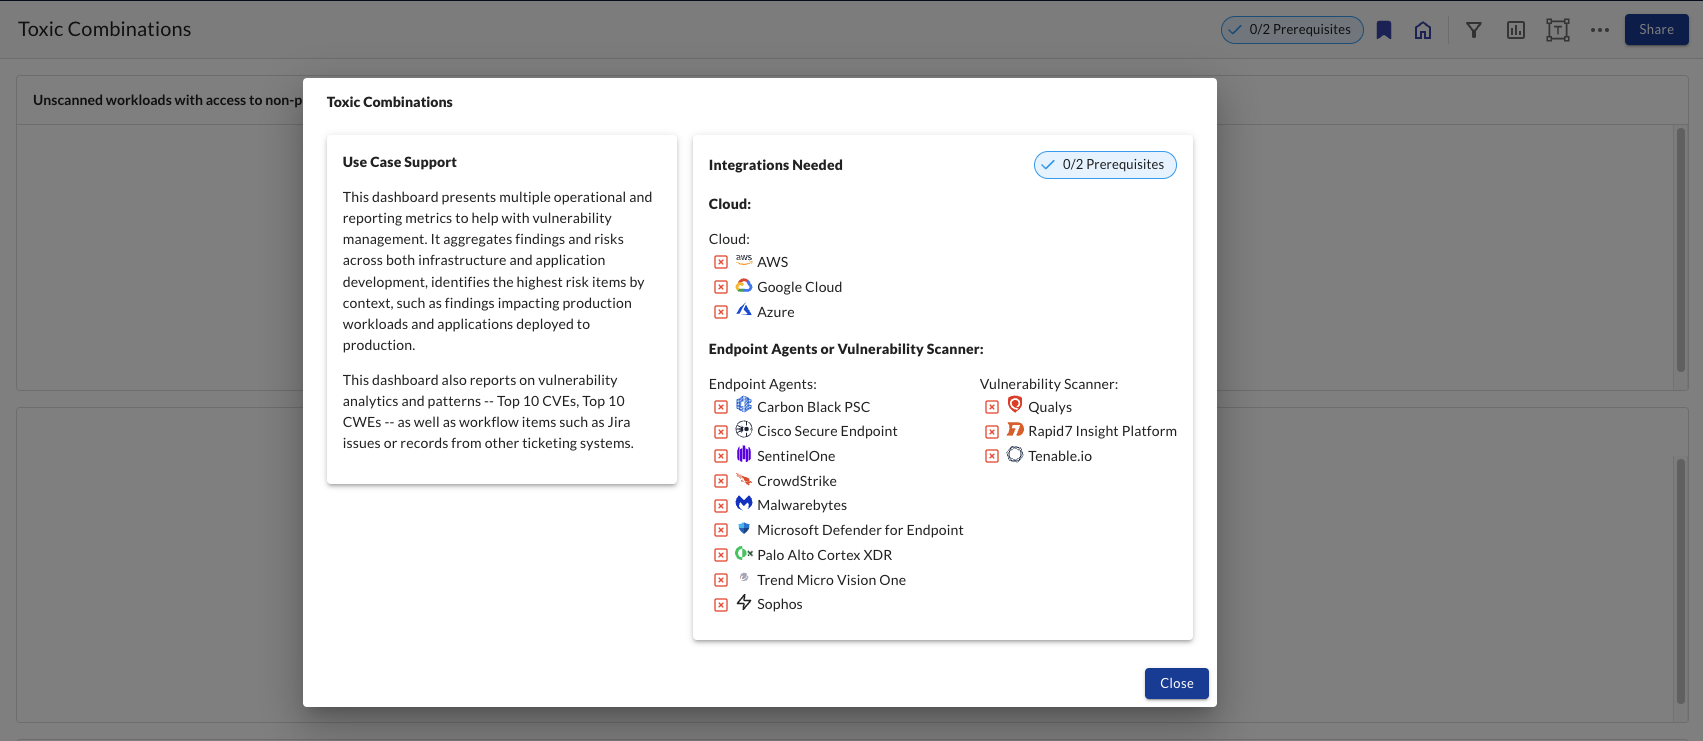Viewport: 1703px width, 741px height.
Task: Click the 0/2 Prerequisites badge in the dialog
Action: [1105, 165]
